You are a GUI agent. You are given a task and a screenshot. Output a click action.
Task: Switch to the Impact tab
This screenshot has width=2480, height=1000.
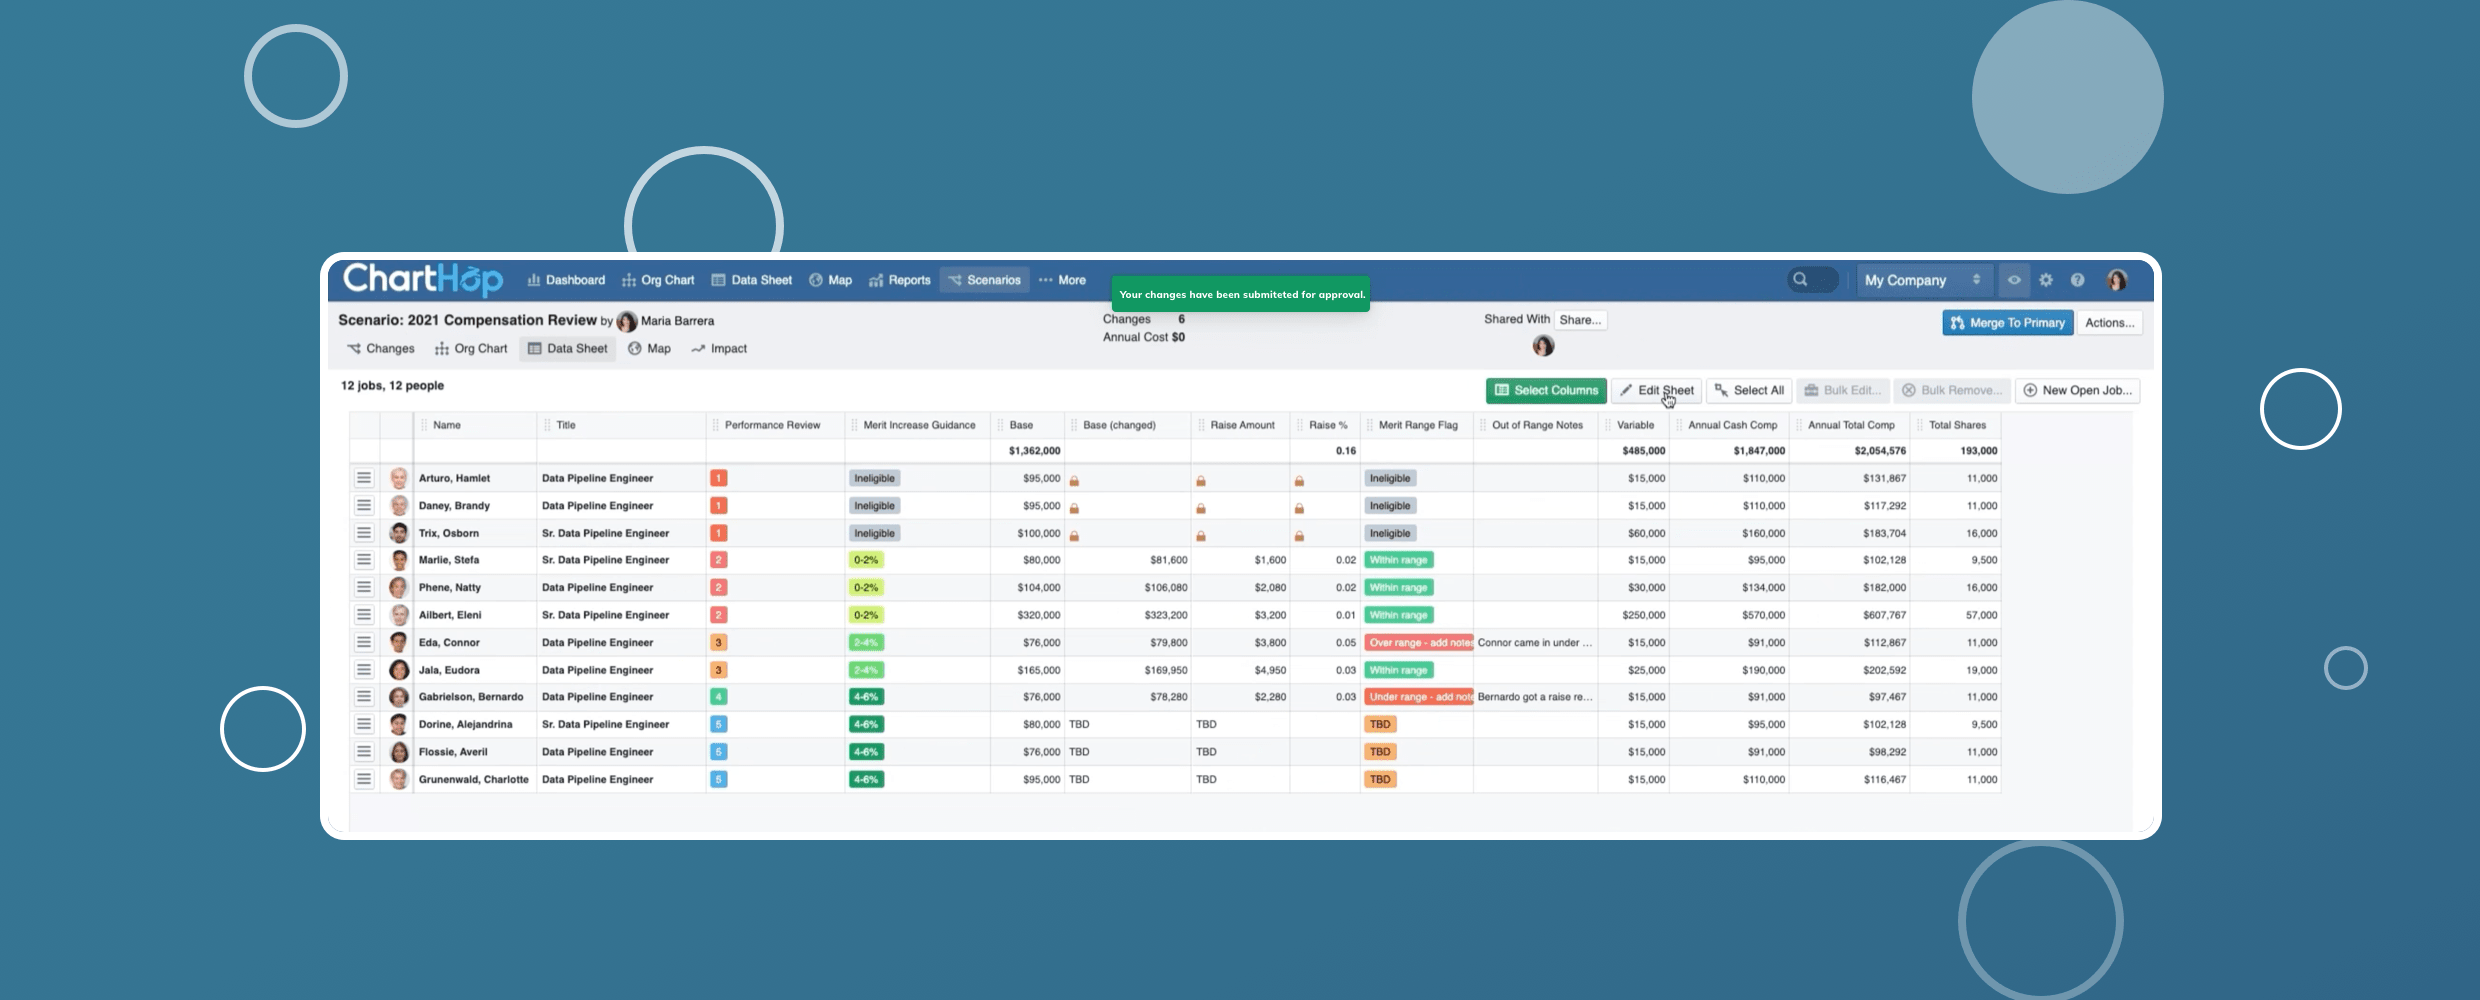[x=719, y=349]
